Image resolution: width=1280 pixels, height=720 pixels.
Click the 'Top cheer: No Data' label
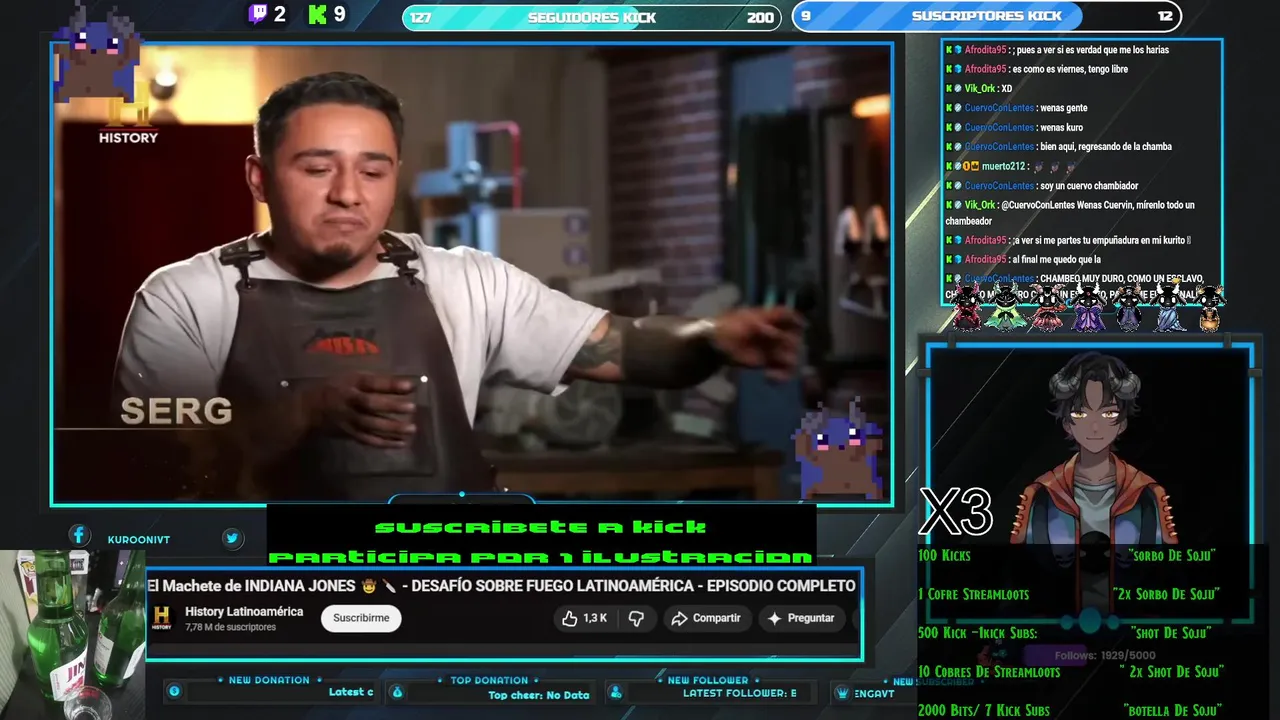(538, 695)
